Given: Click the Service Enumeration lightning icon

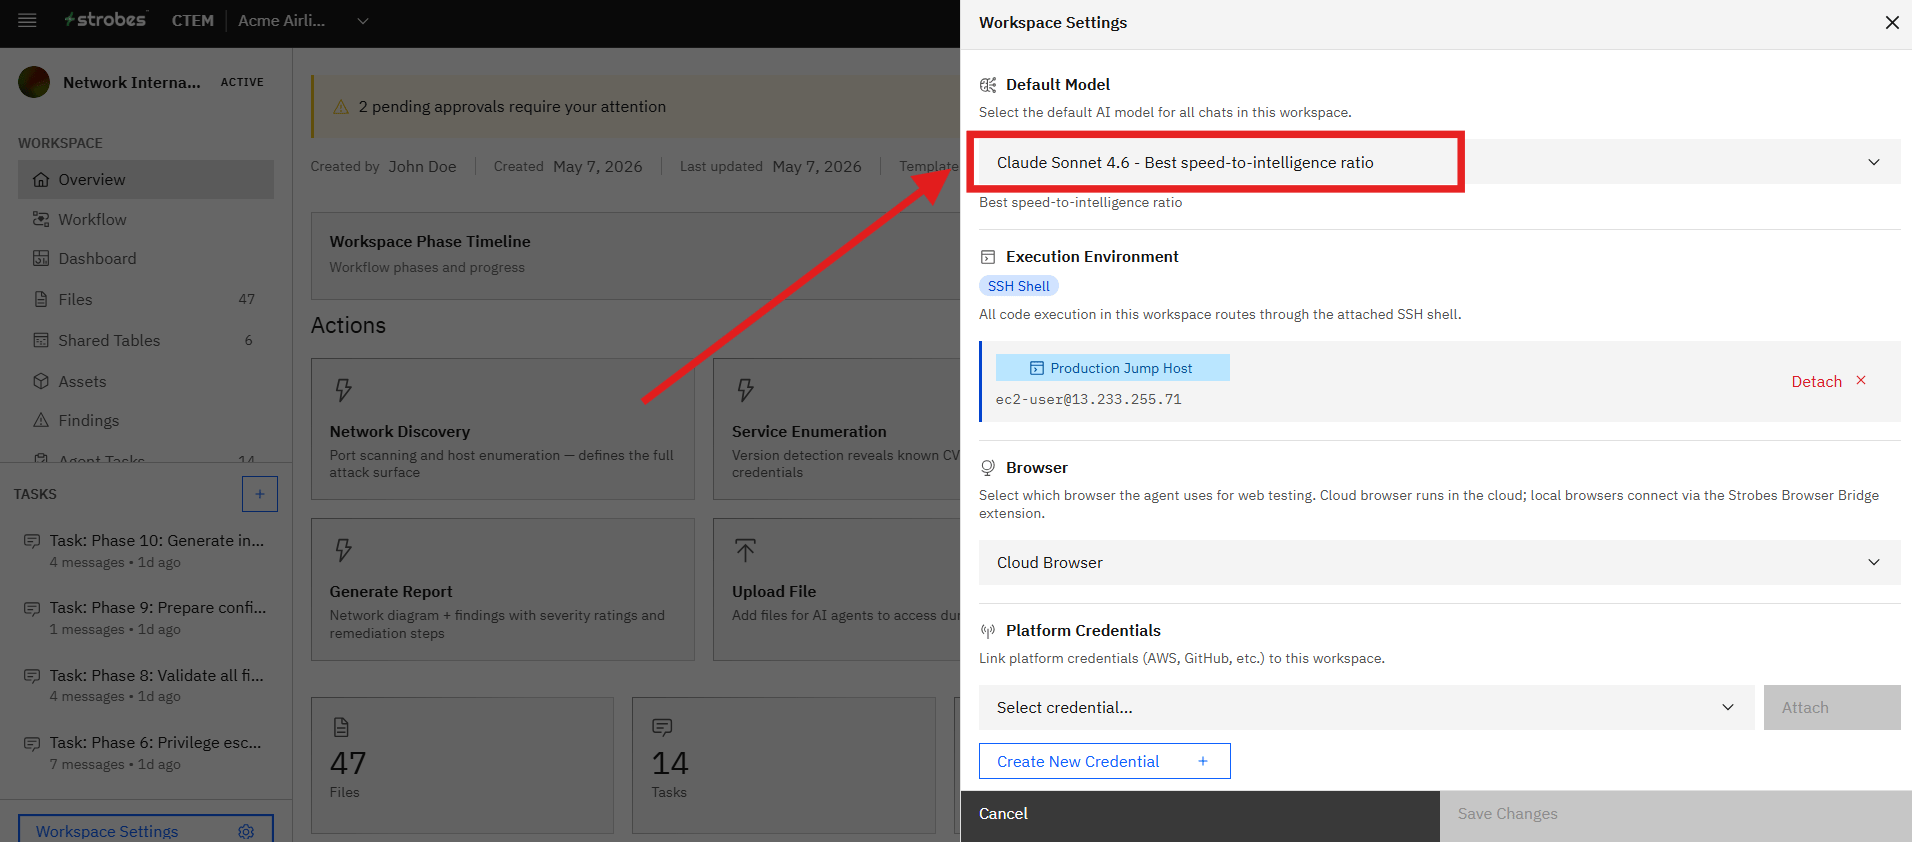Looking at the screenshot, I should point(746,390).
